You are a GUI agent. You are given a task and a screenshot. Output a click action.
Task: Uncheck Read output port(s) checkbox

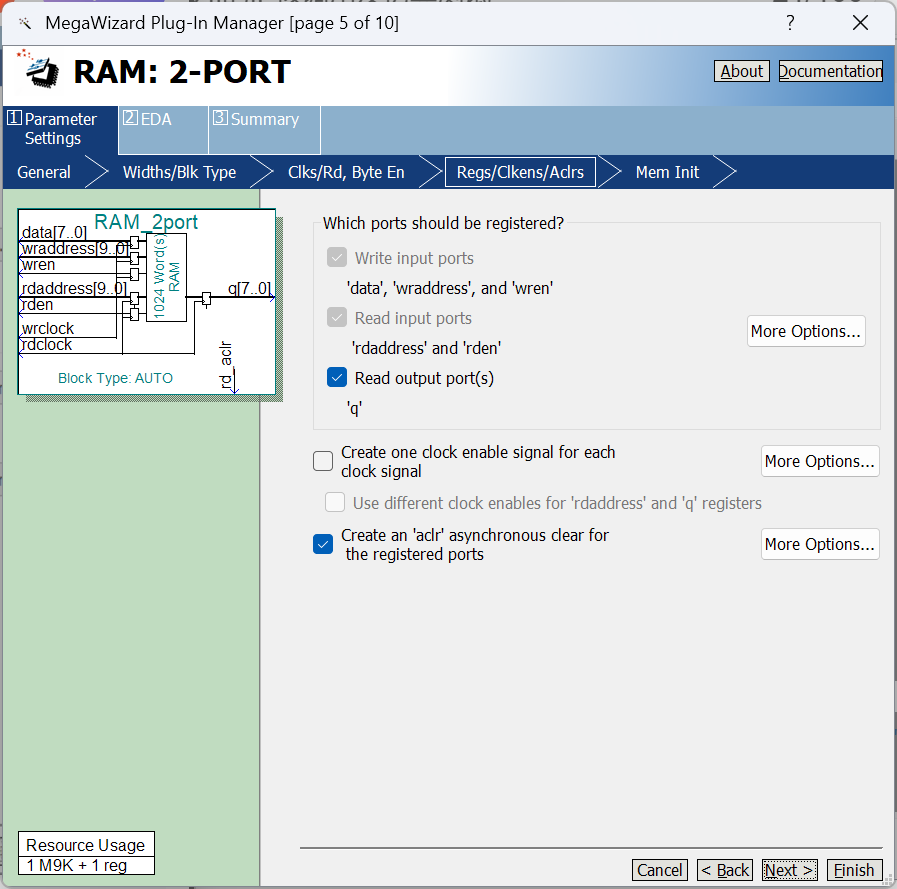(x=337, y=377)
